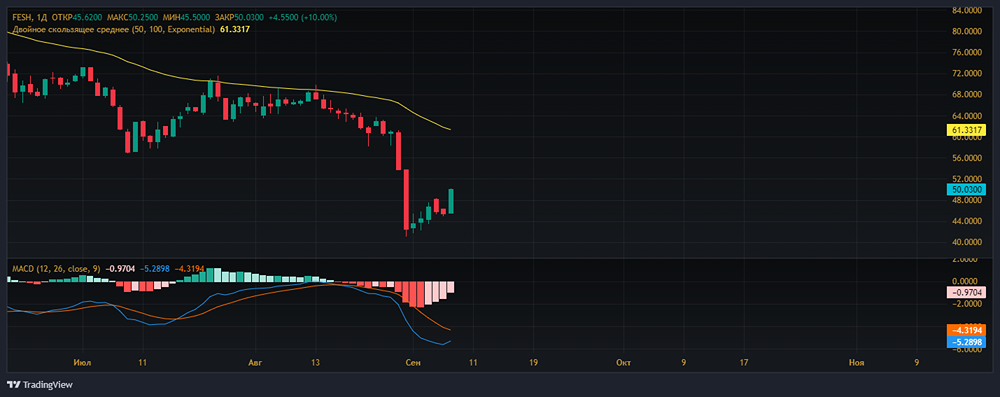Click the 56.0000 price scale label

pyautogui.click(x=967, y=158)
